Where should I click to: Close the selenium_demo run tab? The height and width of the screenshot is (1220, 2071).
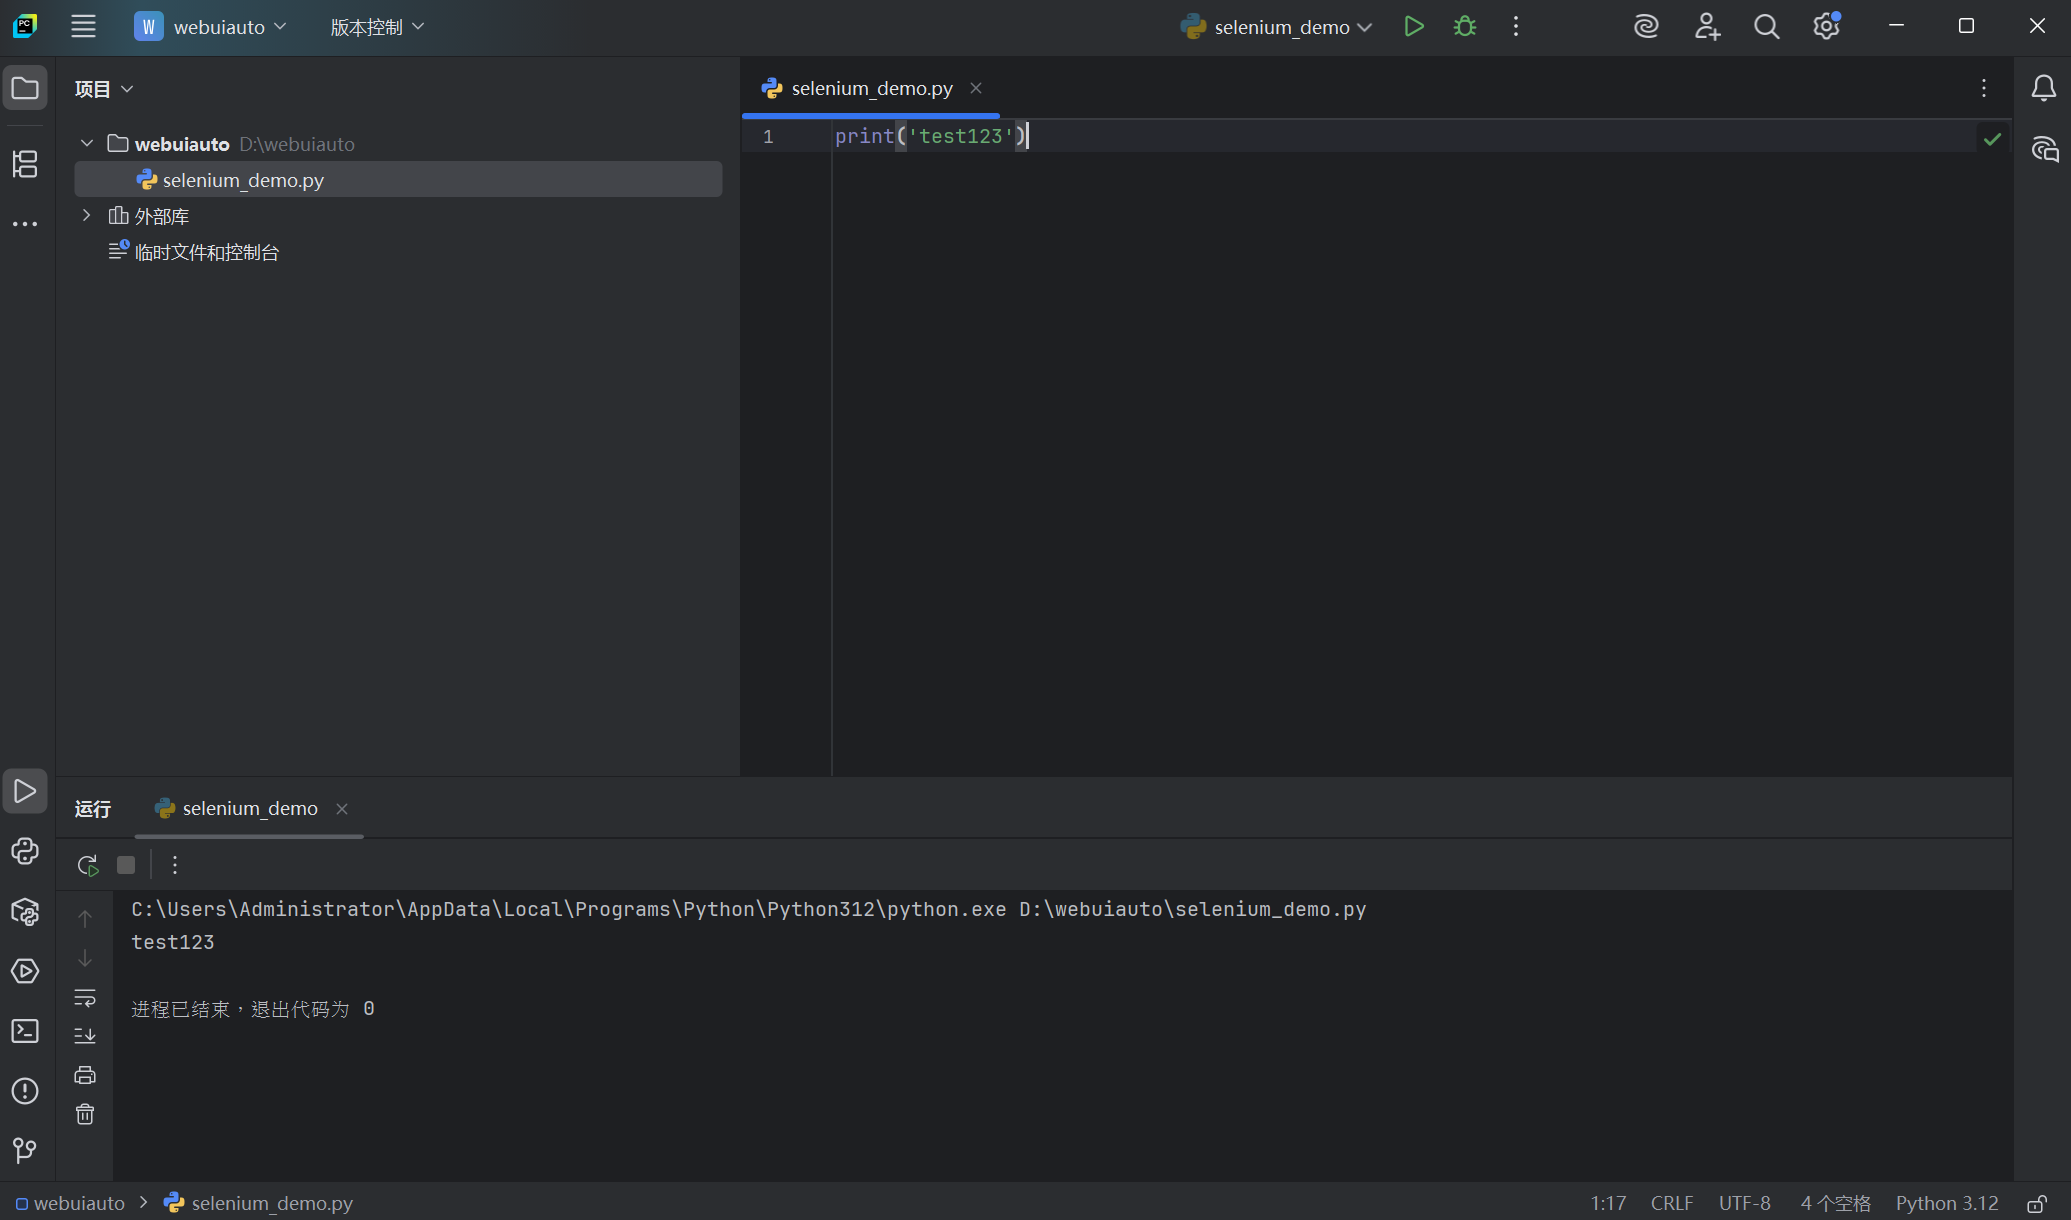click(342, 808)
